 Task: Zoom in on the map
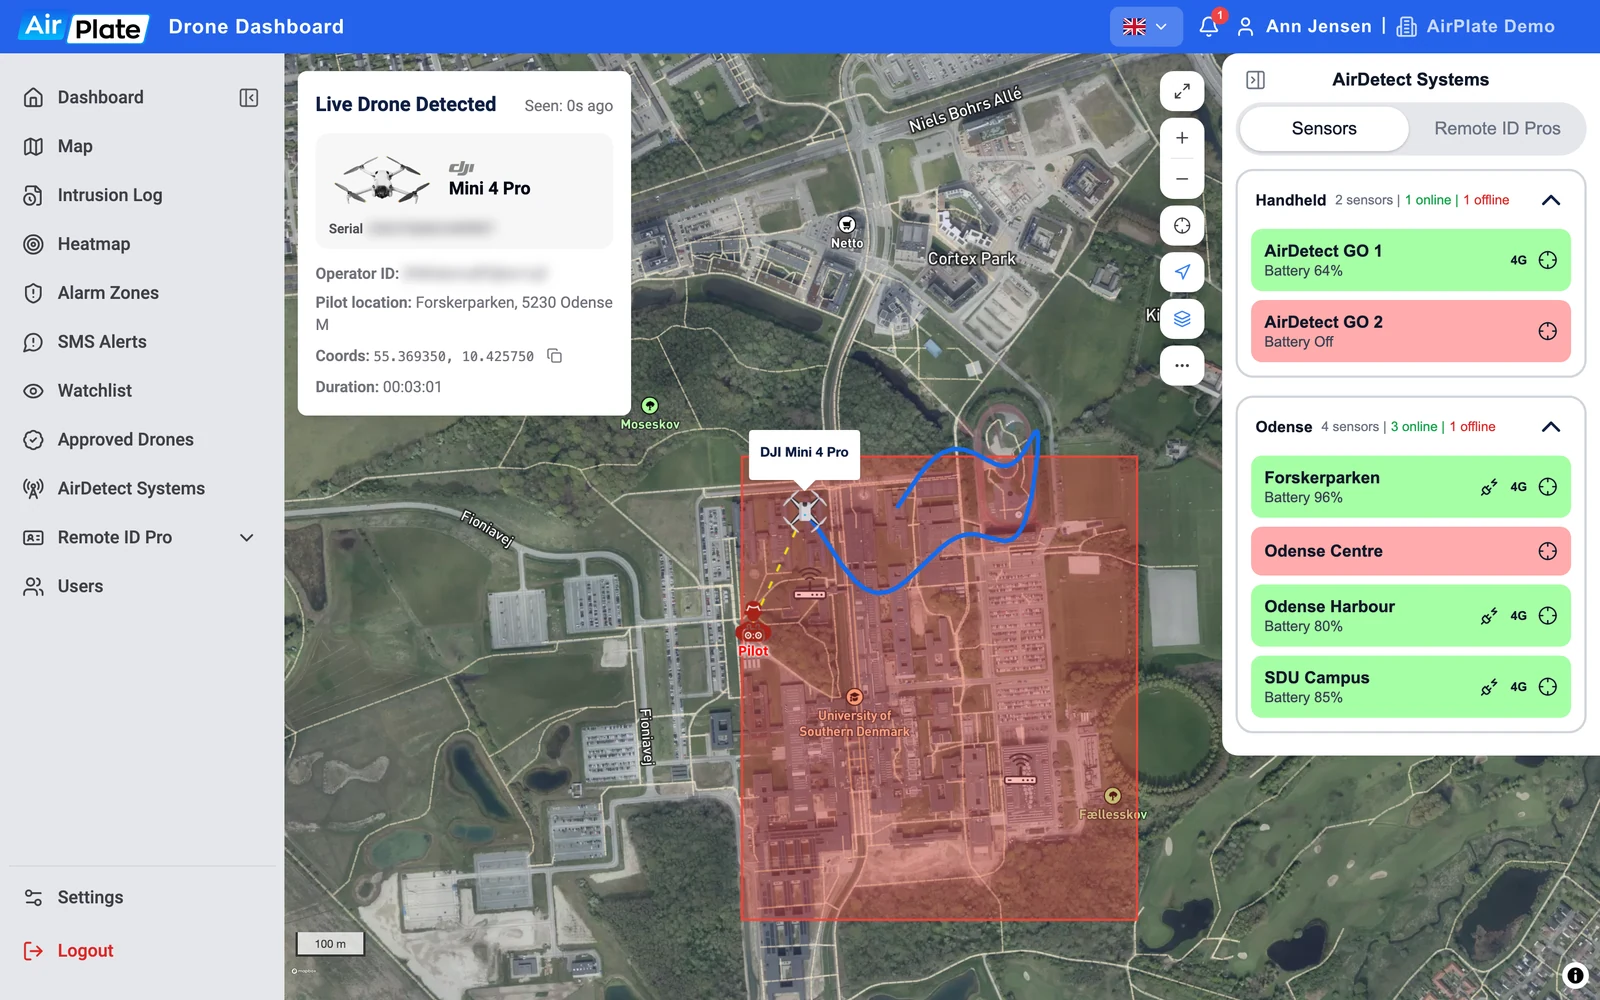click(1182, 138)
